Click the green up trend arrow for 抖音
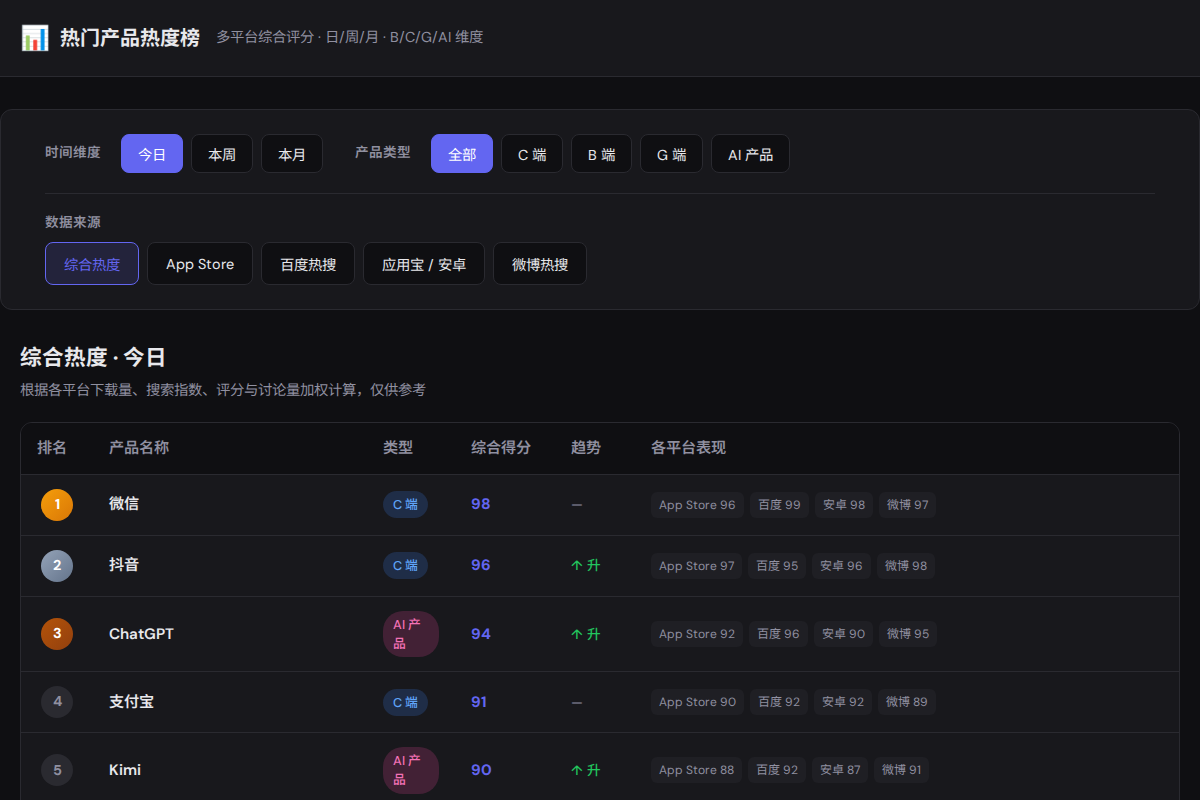Screen dimensions: 1200x800 585,565
